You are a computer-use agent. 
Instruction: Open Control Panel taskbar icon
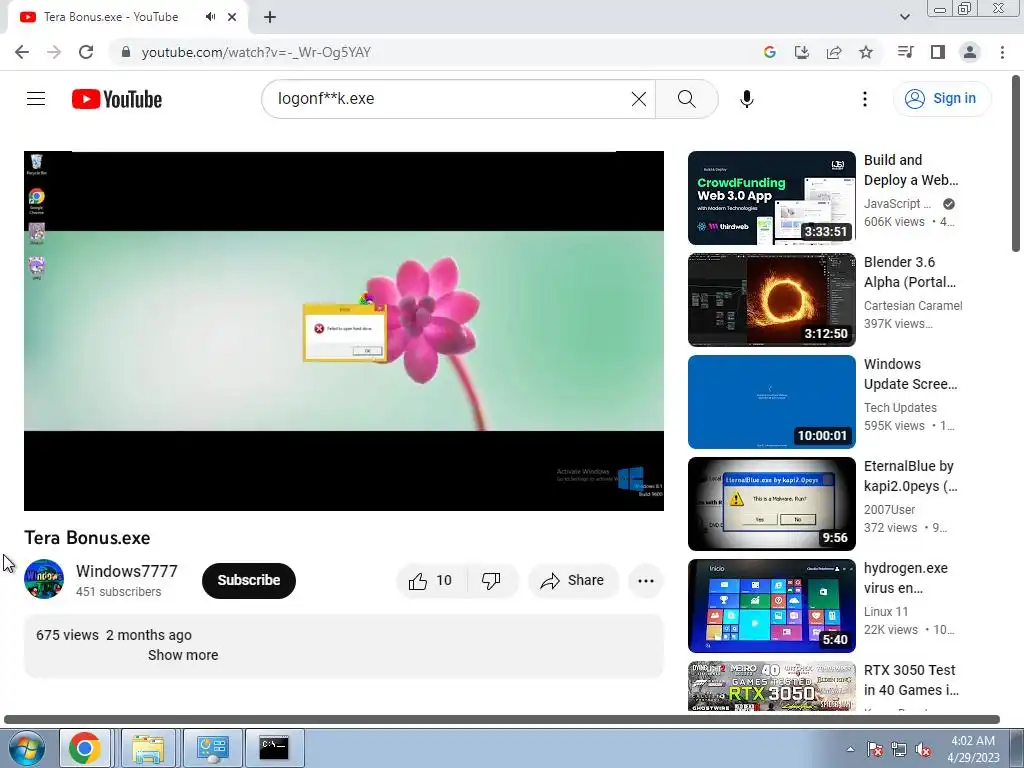point(212,748)
